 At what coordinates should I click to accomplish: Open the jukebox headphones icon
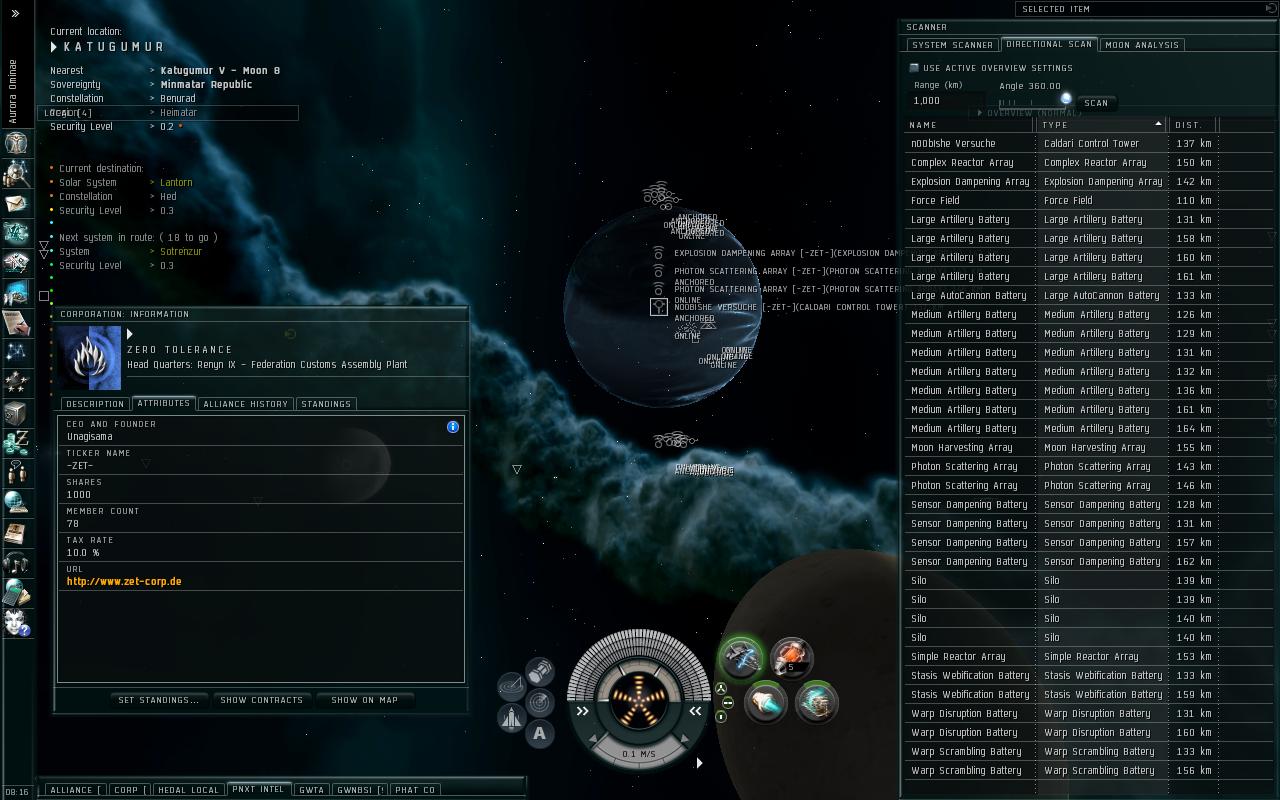16,562
